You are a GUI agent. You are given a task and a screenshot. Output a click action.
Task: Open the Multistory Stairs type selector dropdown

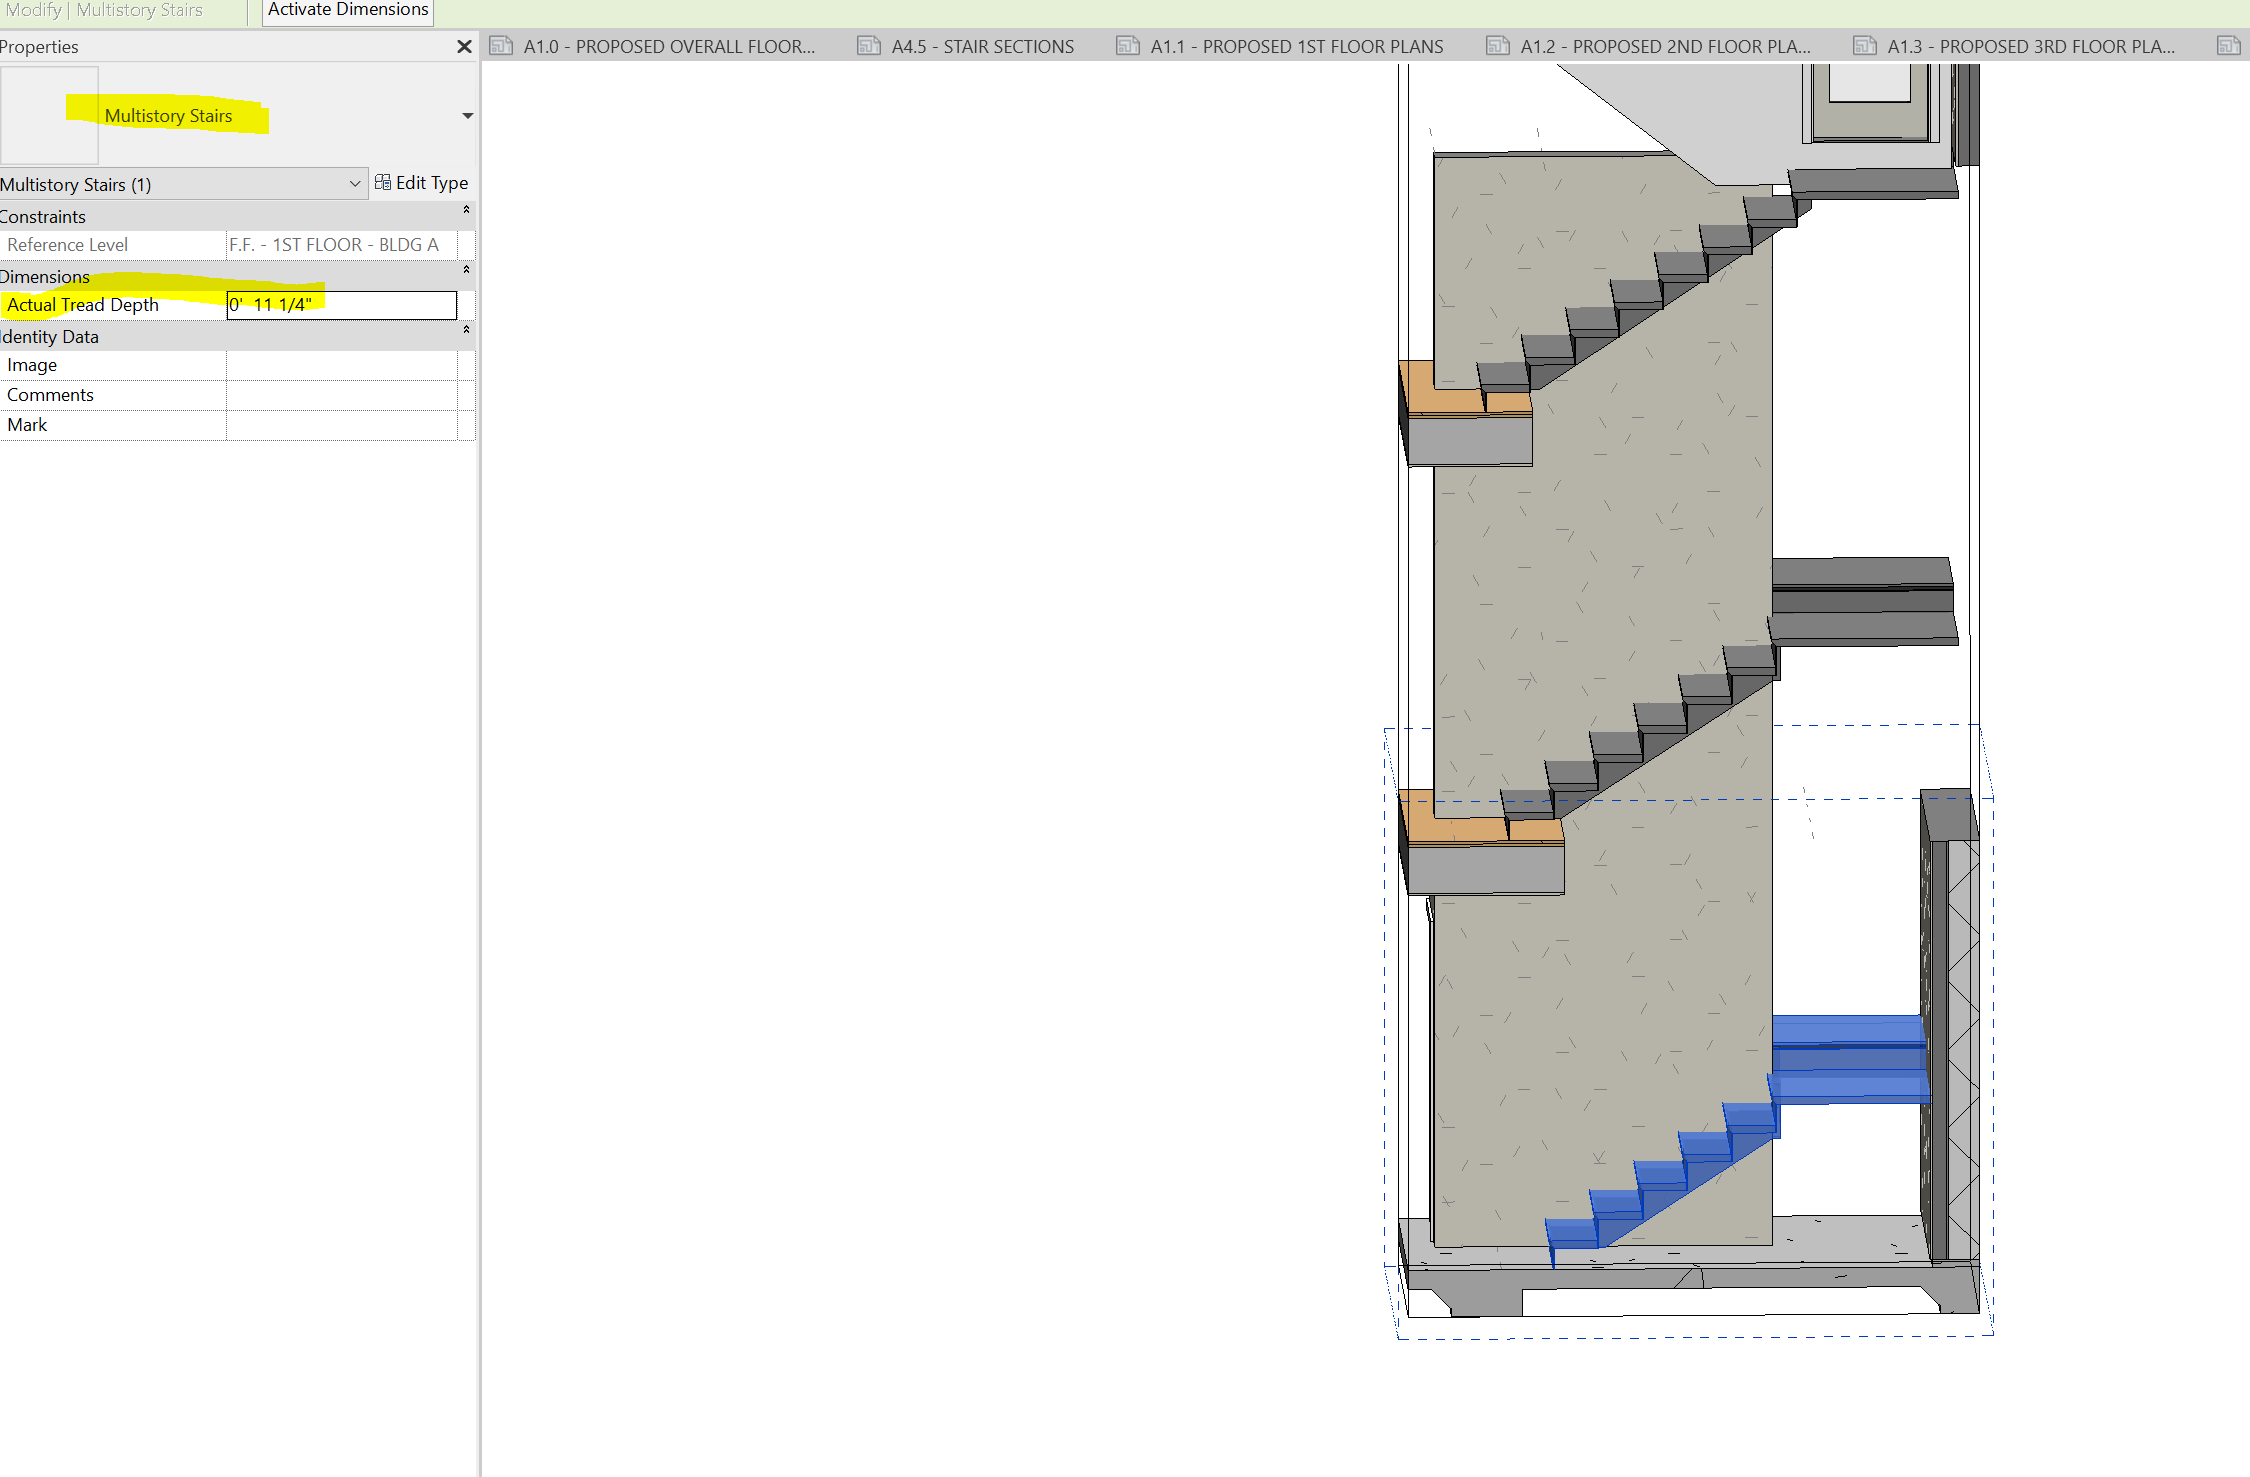point(355,184)
